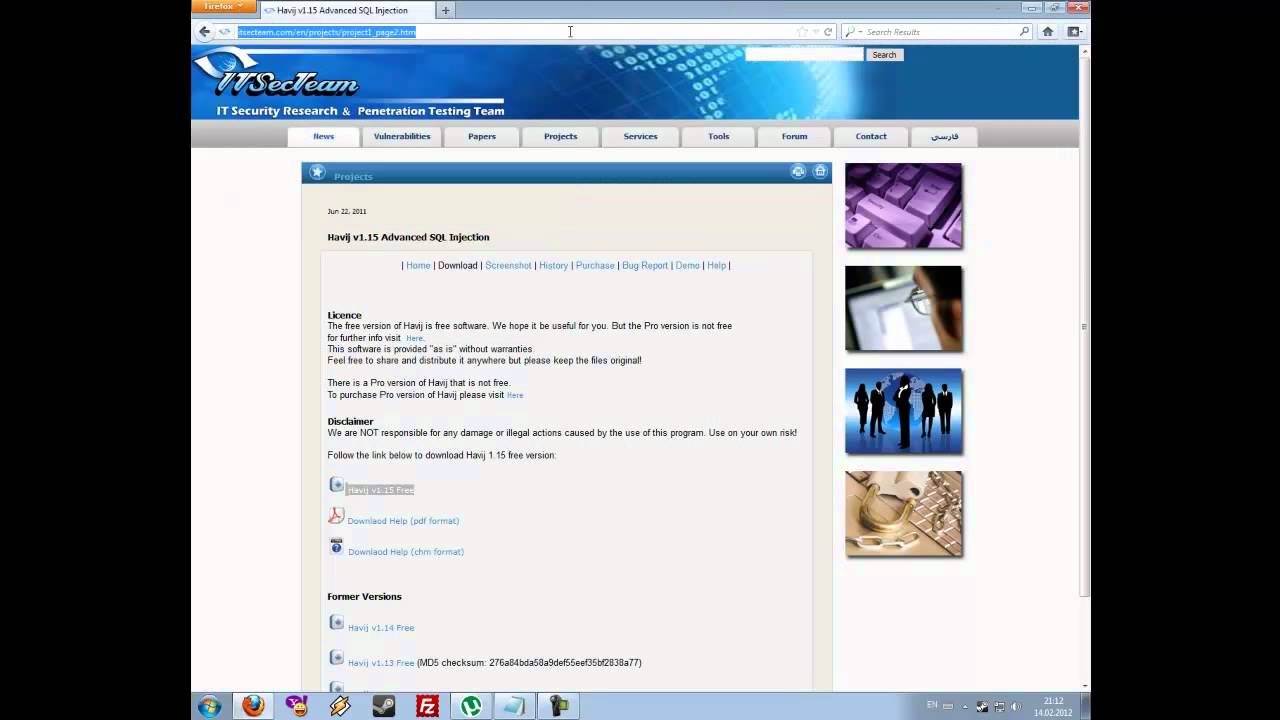Download Havij v1.13 Free link
The image size is (1280, 720).
click(x=381, y=663)
